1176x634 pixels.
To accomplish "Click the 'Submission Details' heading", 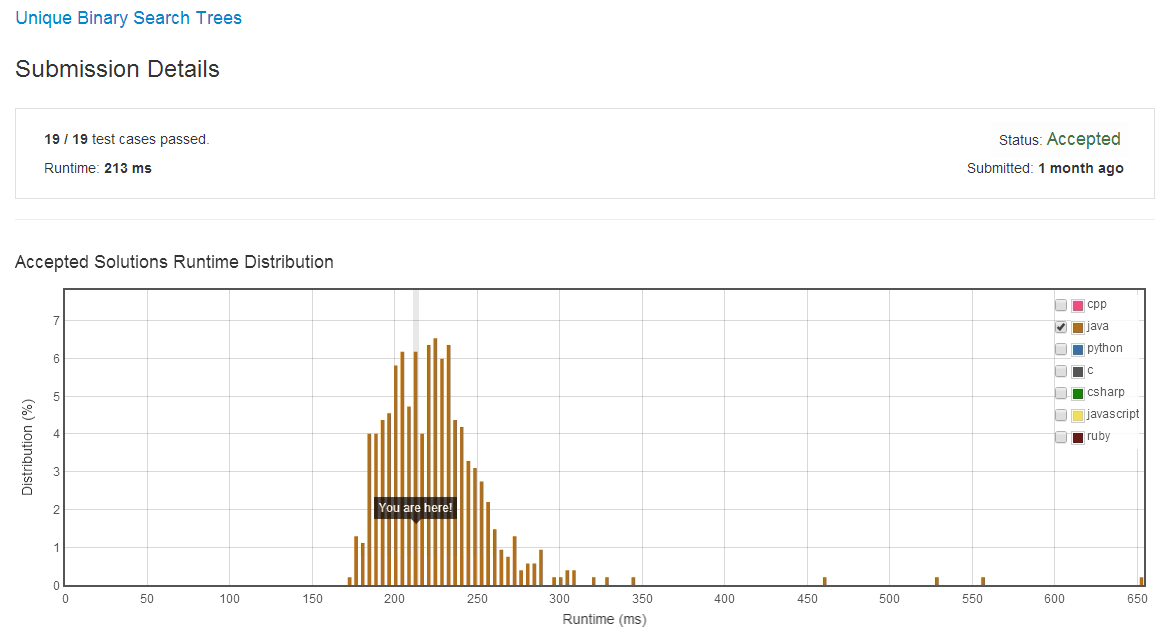I will pos(117,69).
